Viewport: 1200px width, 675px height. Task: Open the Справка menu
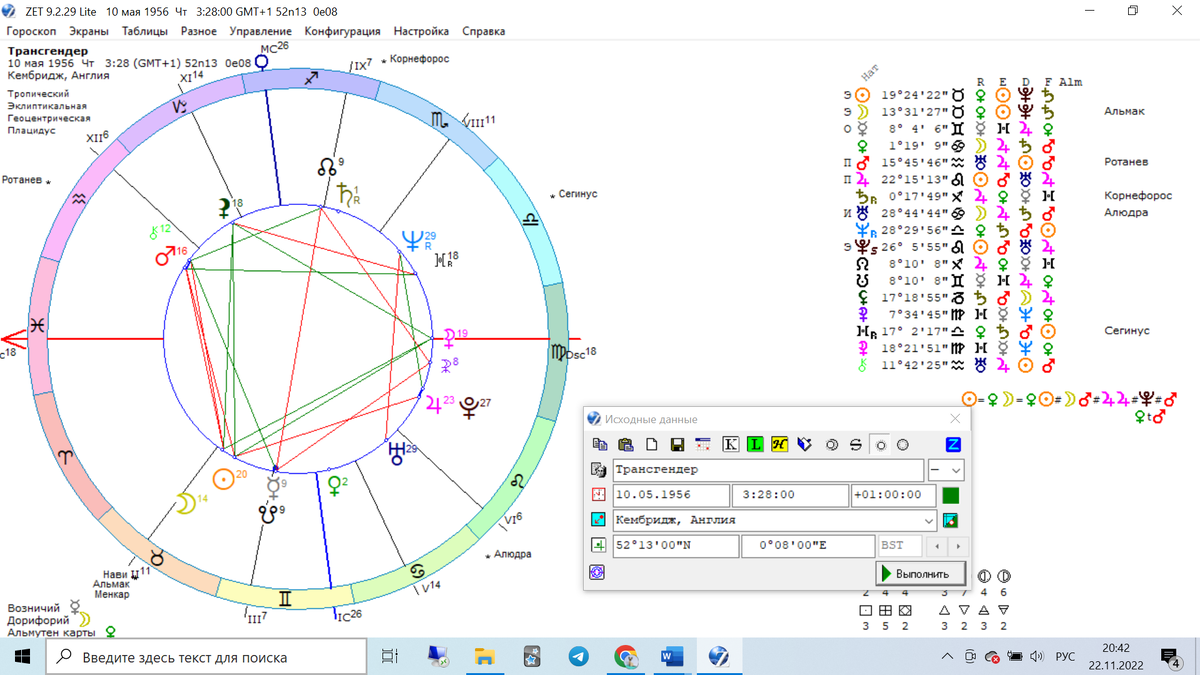pos(483,31)
